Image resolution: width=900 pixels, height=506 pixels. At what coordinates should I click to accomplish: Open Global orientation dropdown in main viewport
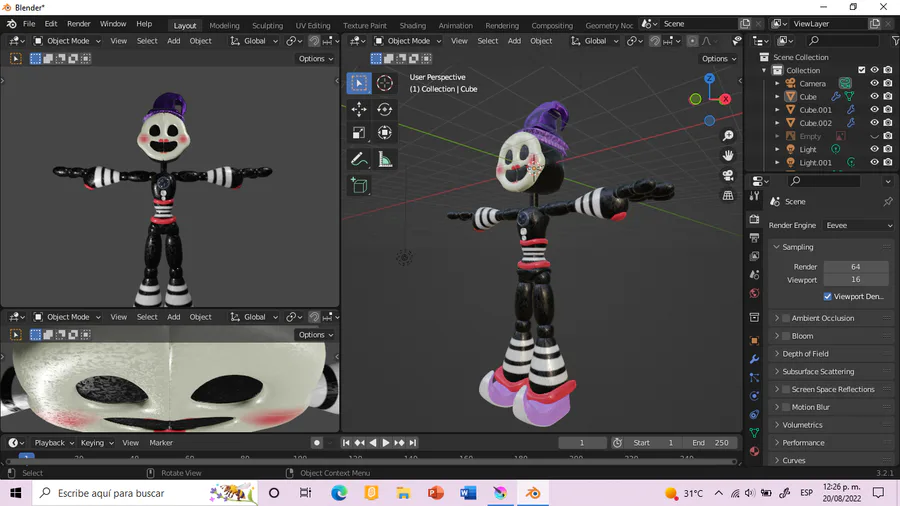594,41
